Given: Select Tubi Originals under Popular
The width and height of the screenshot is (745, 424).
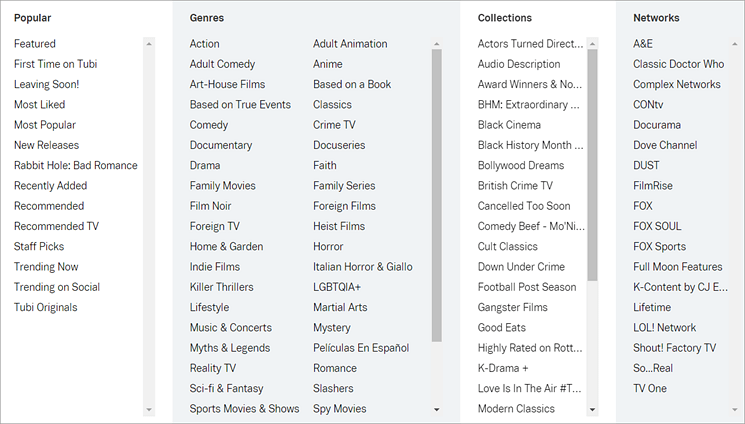Looking at the screenshot, I should pyautogui.click(x=45, y=307).
